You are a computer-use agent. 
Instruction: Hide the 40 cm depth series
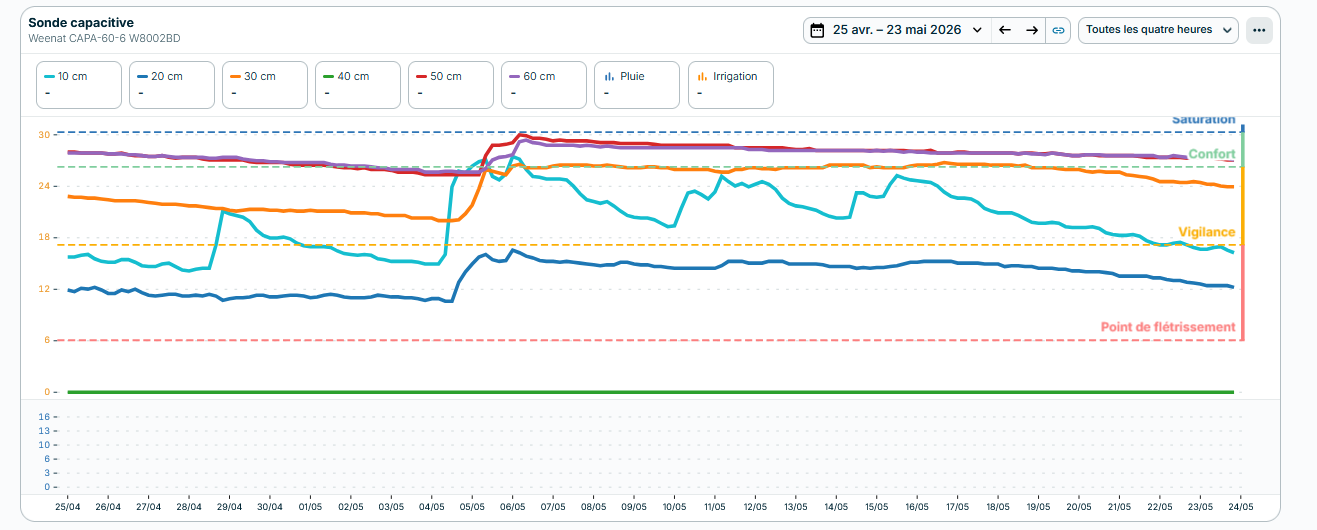(358, 85)
